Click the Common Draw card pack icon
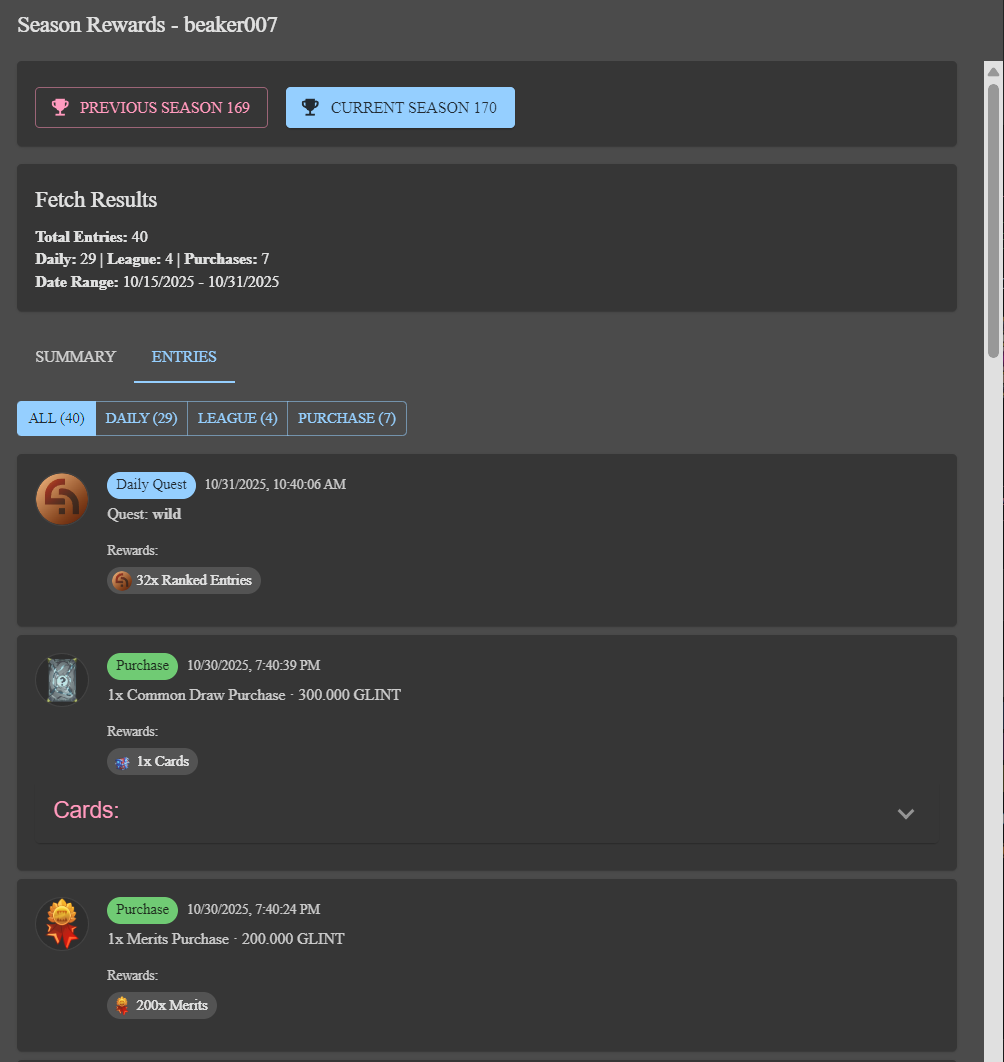Screen dimensions: 1004x1062 [62, 680]
